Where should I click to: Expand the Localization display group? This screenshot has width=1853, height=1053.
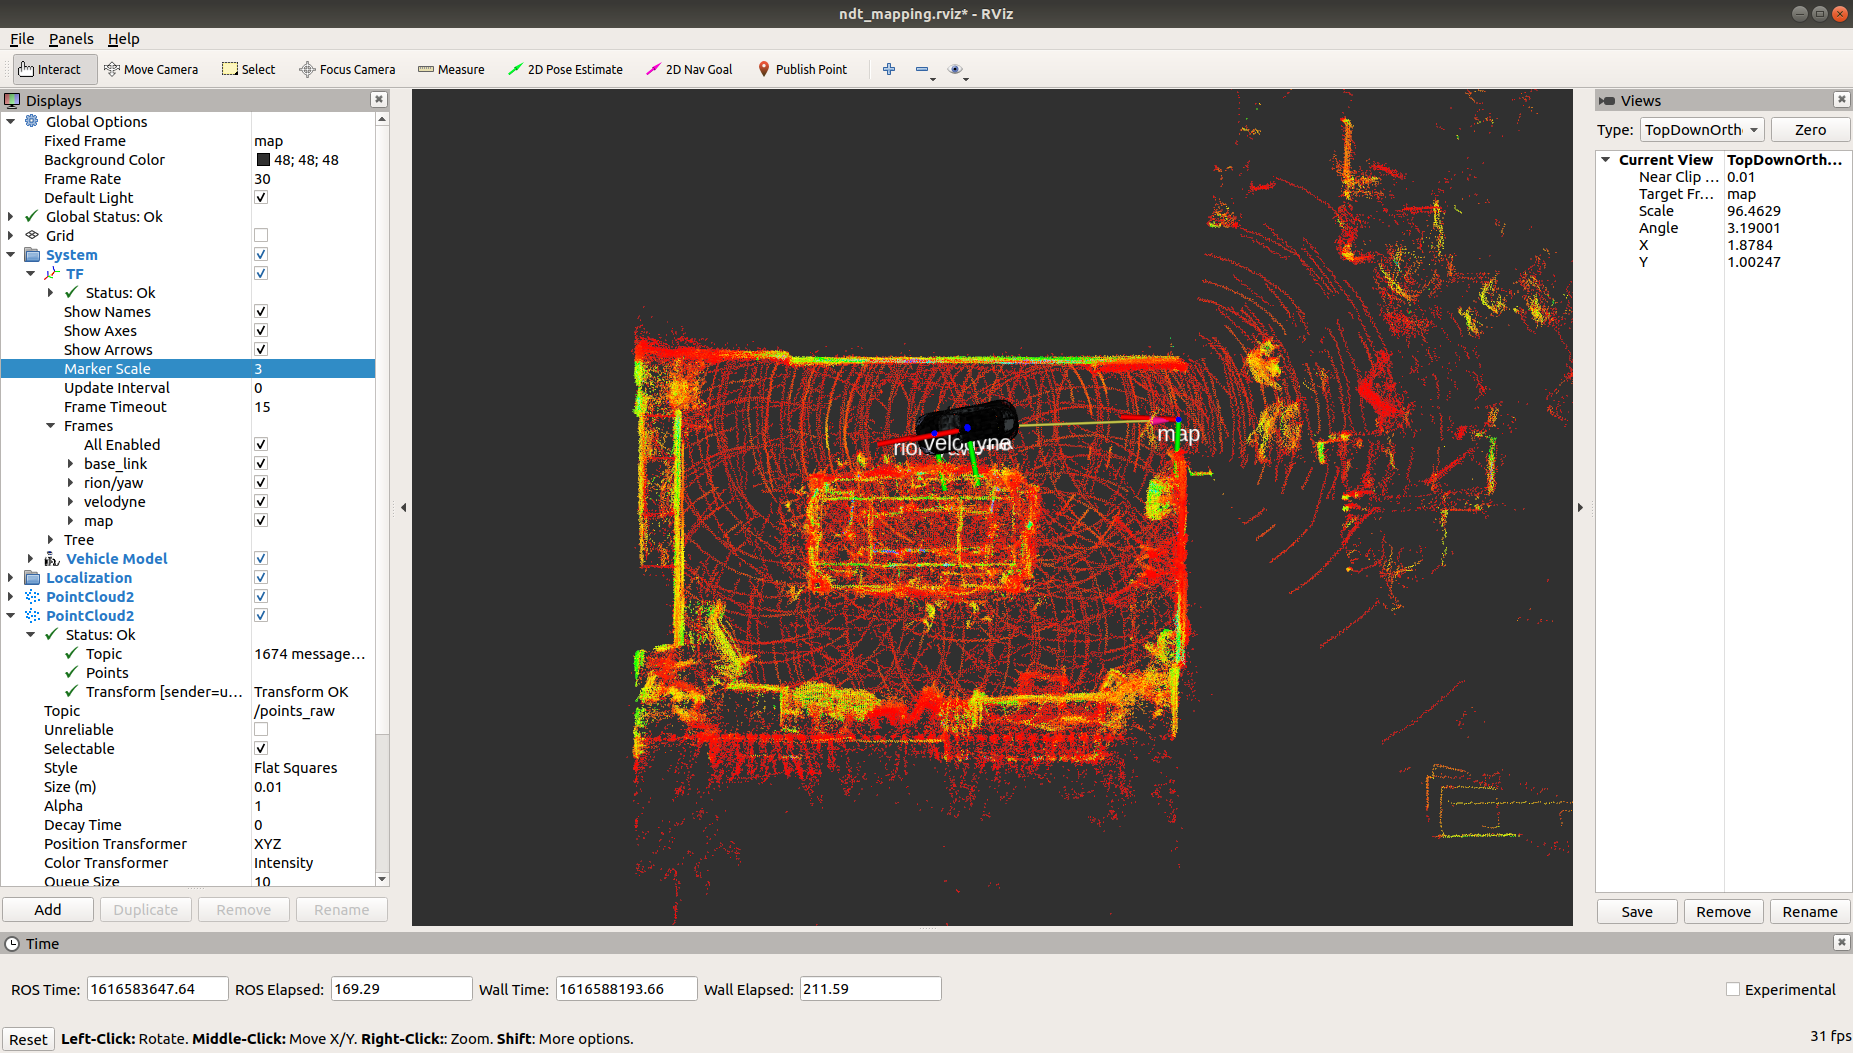tap(10, 577)
